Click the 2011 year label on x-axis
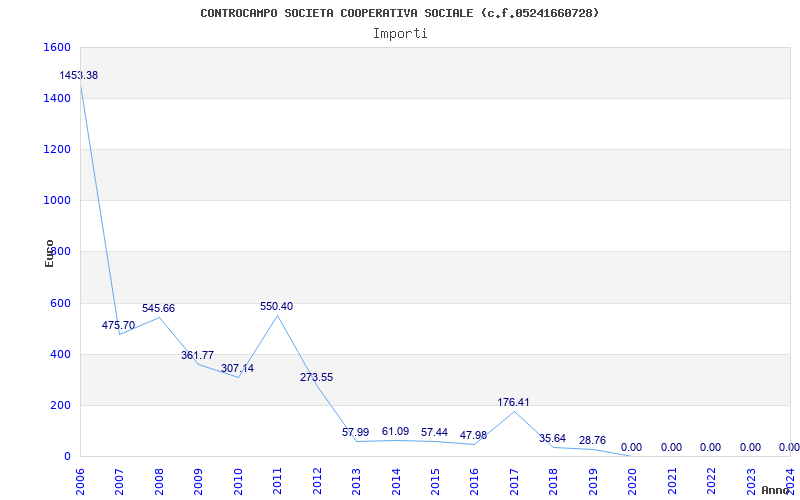 pos(277,482)
